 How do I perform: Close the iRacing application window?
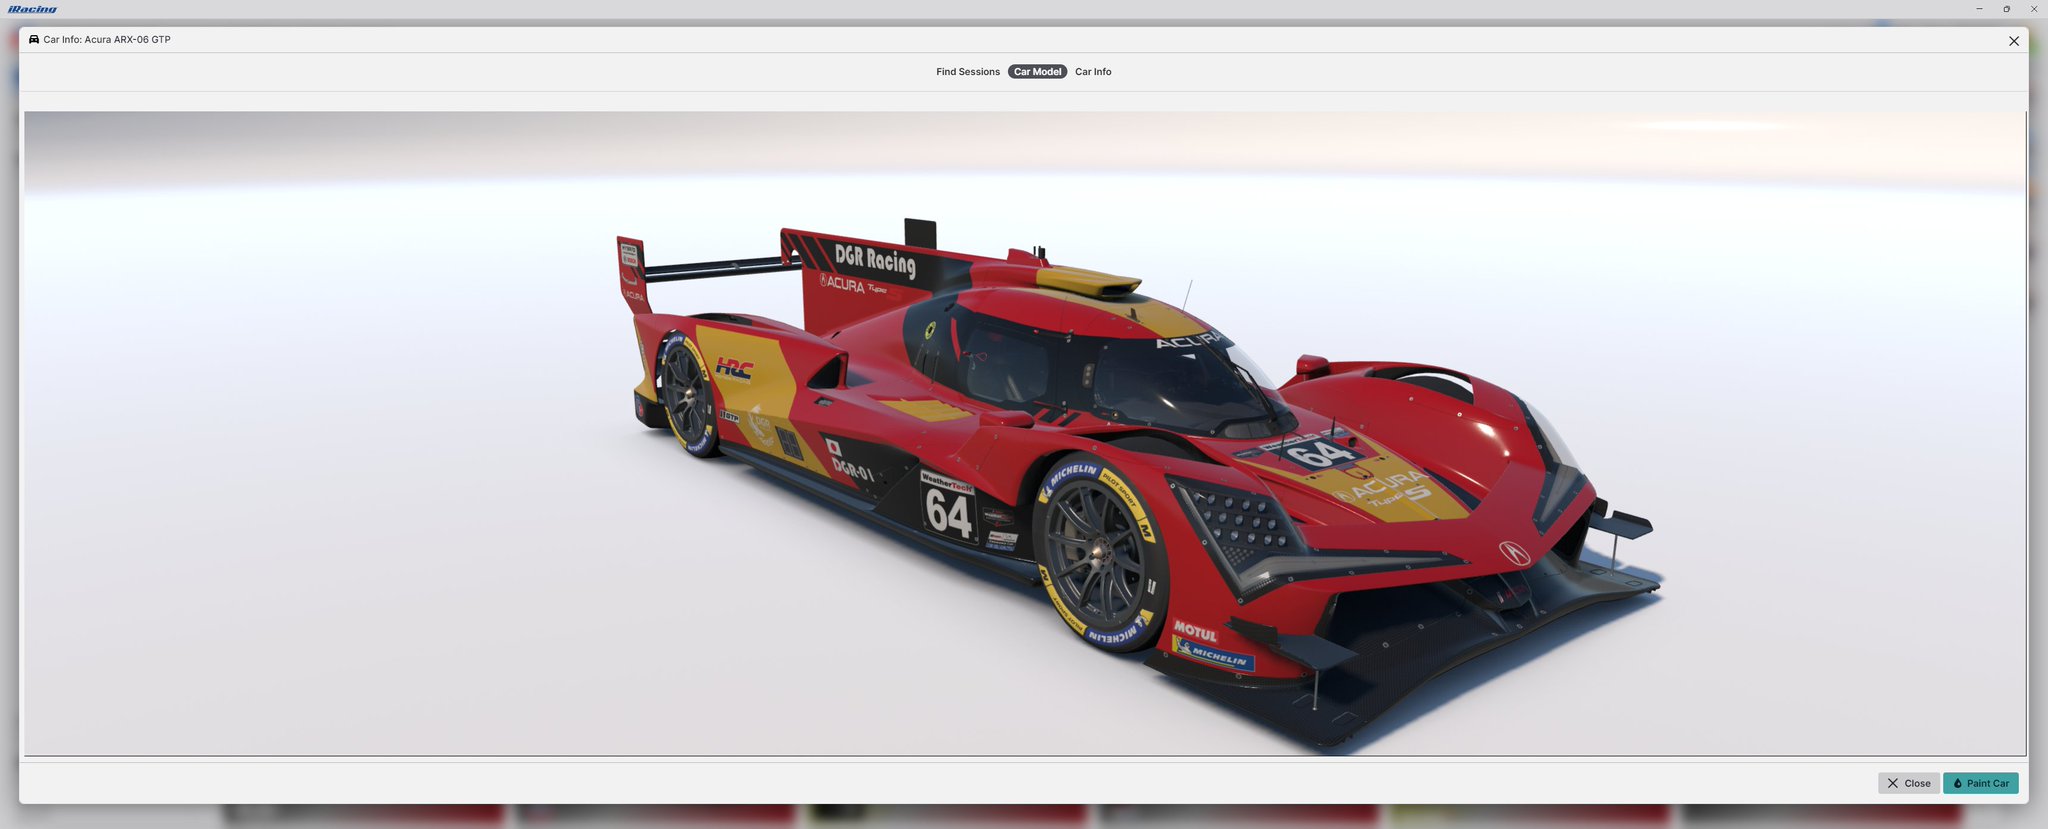click(2034, 9)
